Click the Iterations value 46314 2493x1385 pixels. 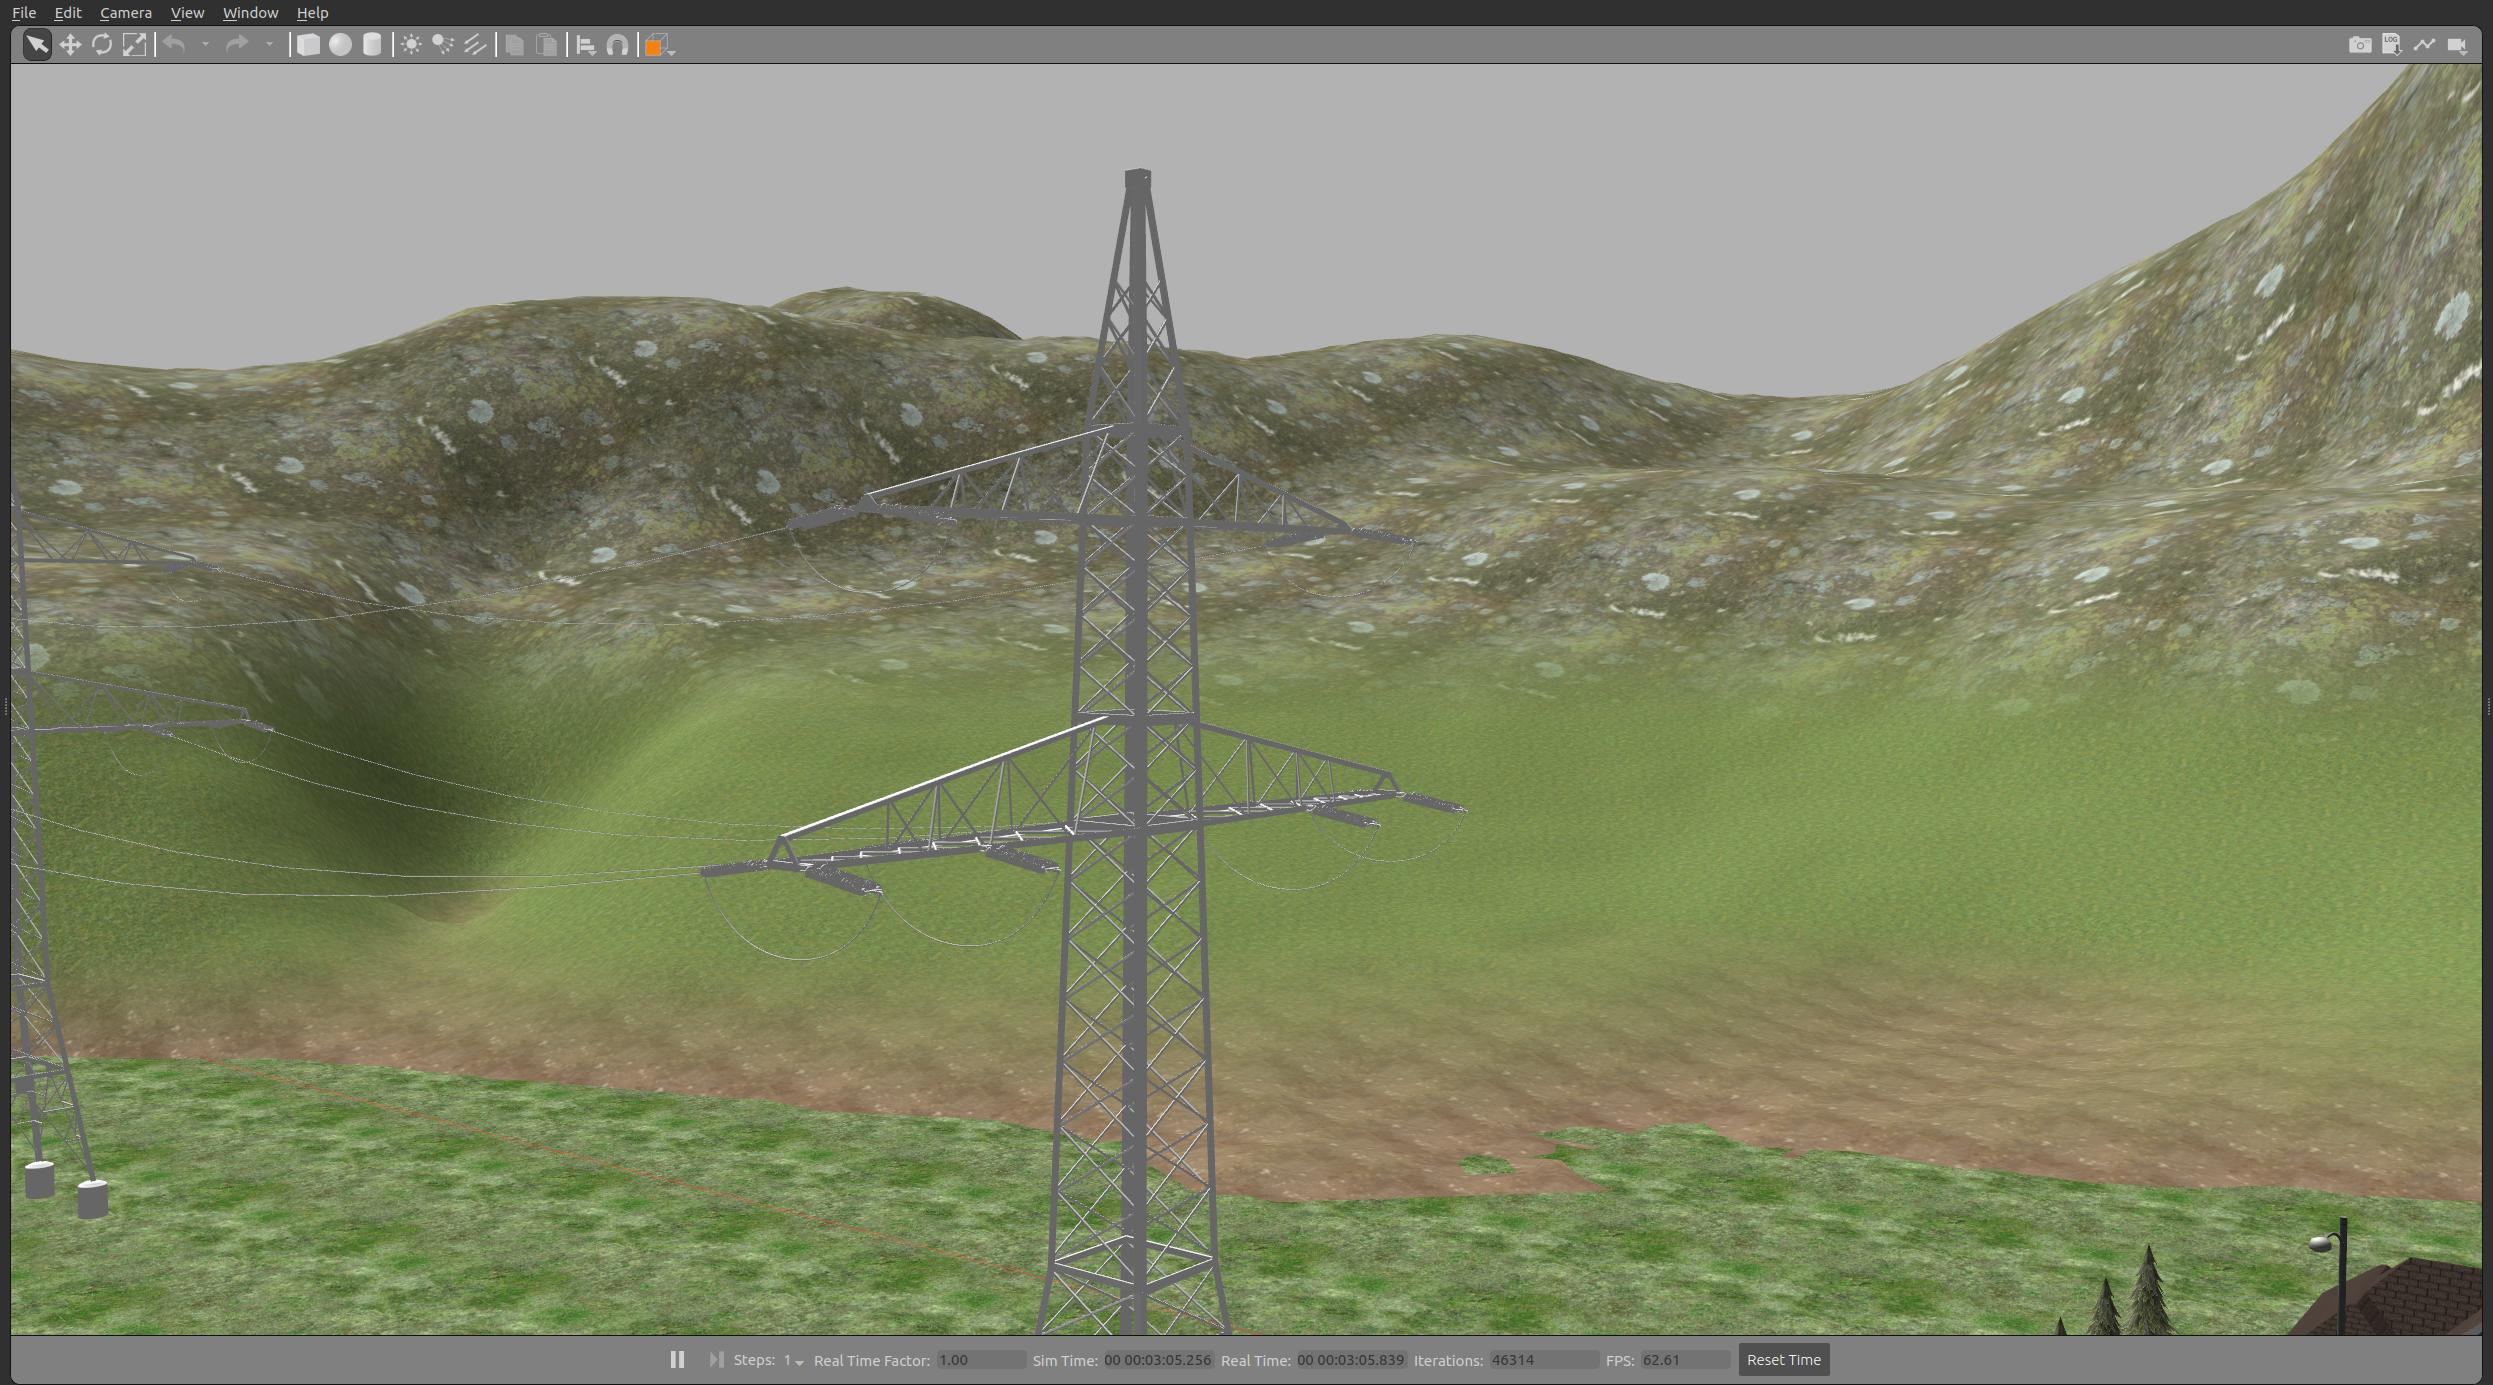coord(1543,1360)
